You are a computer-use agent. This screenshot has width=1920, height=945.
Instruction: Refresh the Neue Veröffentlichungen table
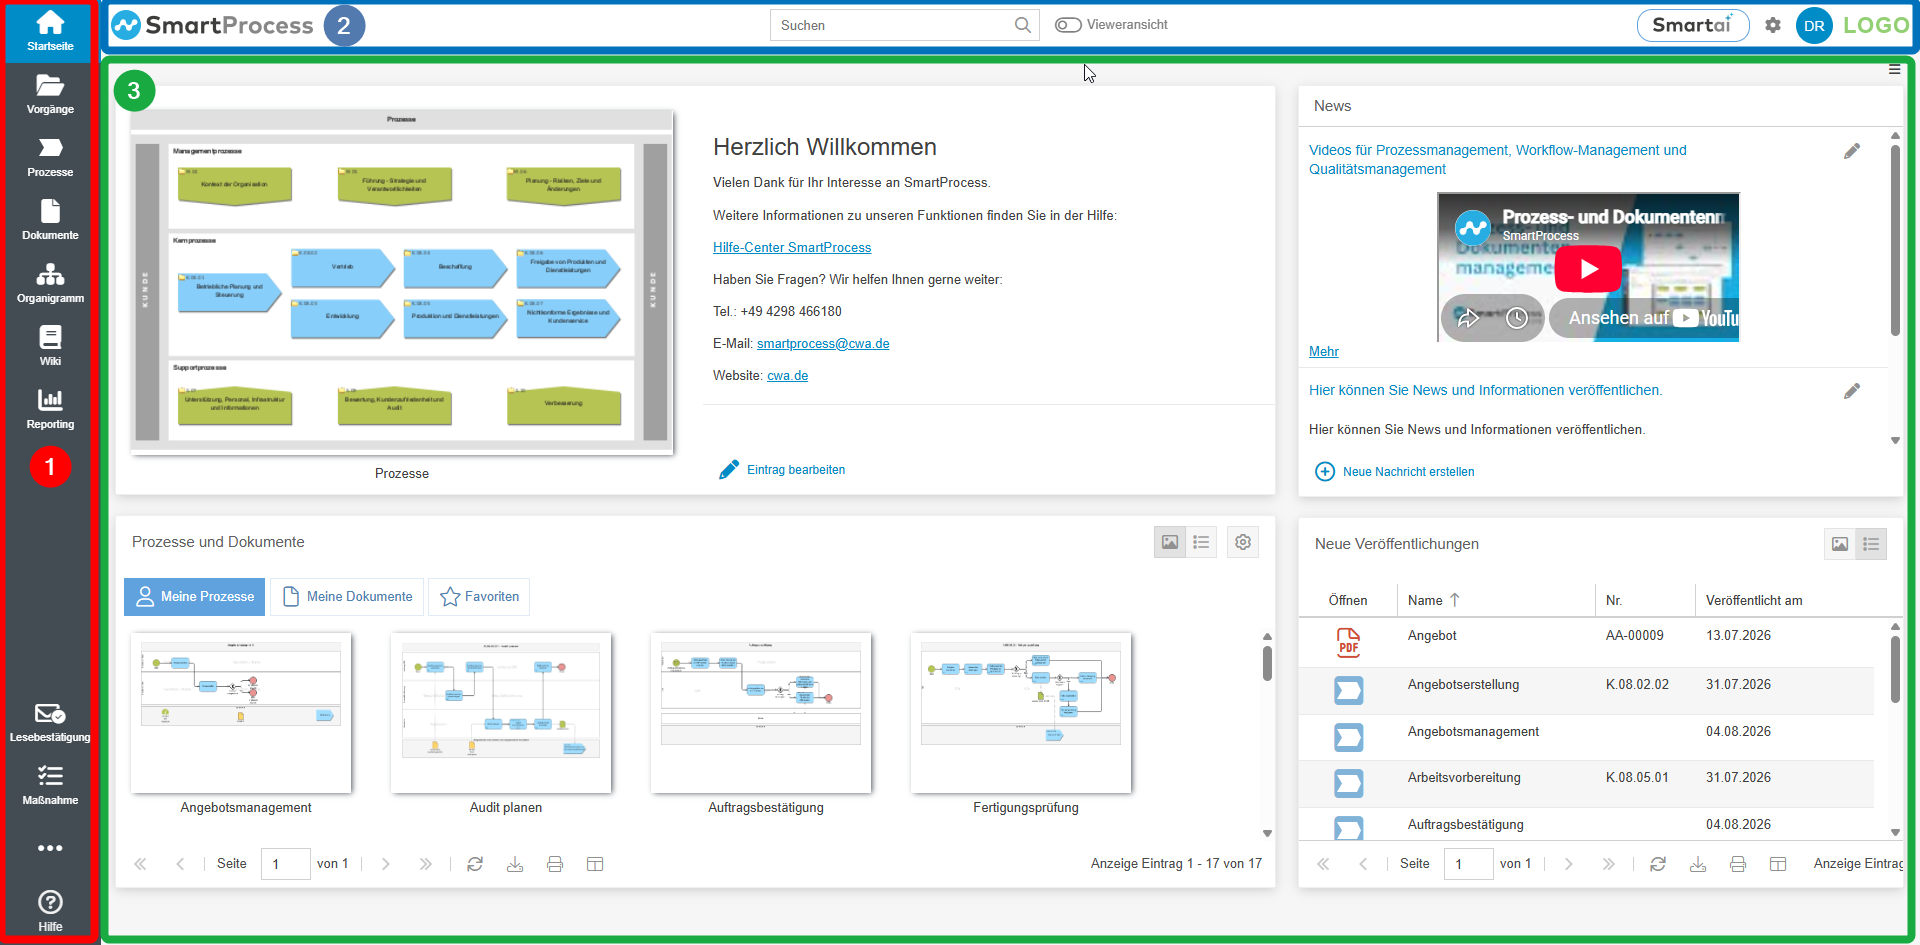pos(1658,864)
